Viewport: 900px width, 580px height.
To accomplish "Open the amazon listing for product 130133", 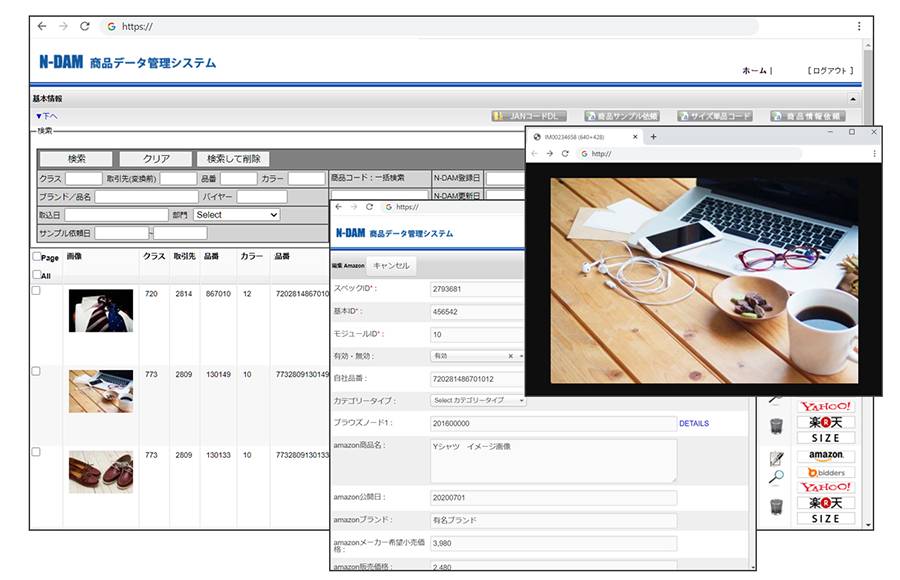I will pos(826,456).
